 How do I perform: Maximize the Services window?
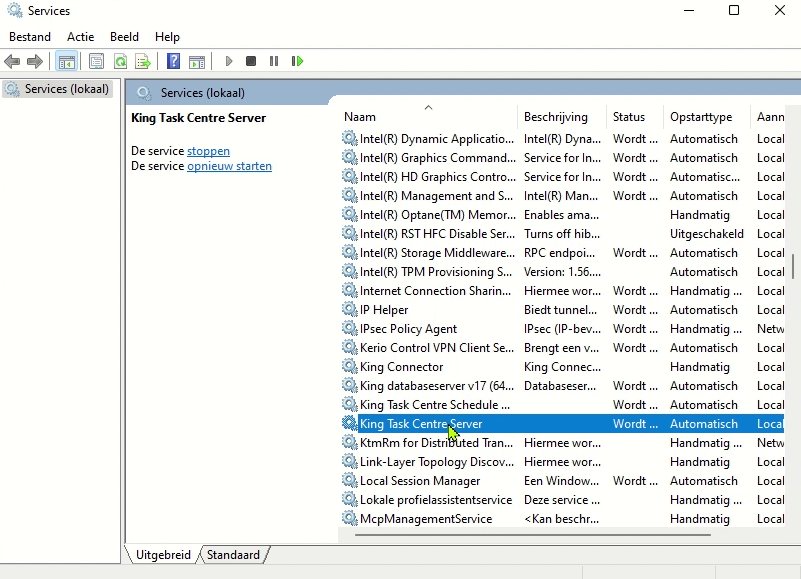734,10
